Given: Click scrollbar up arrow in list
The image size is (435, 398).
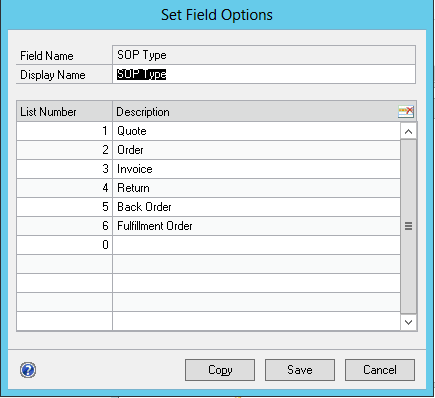Looking at the screenshot, I should tap(408, 132).
